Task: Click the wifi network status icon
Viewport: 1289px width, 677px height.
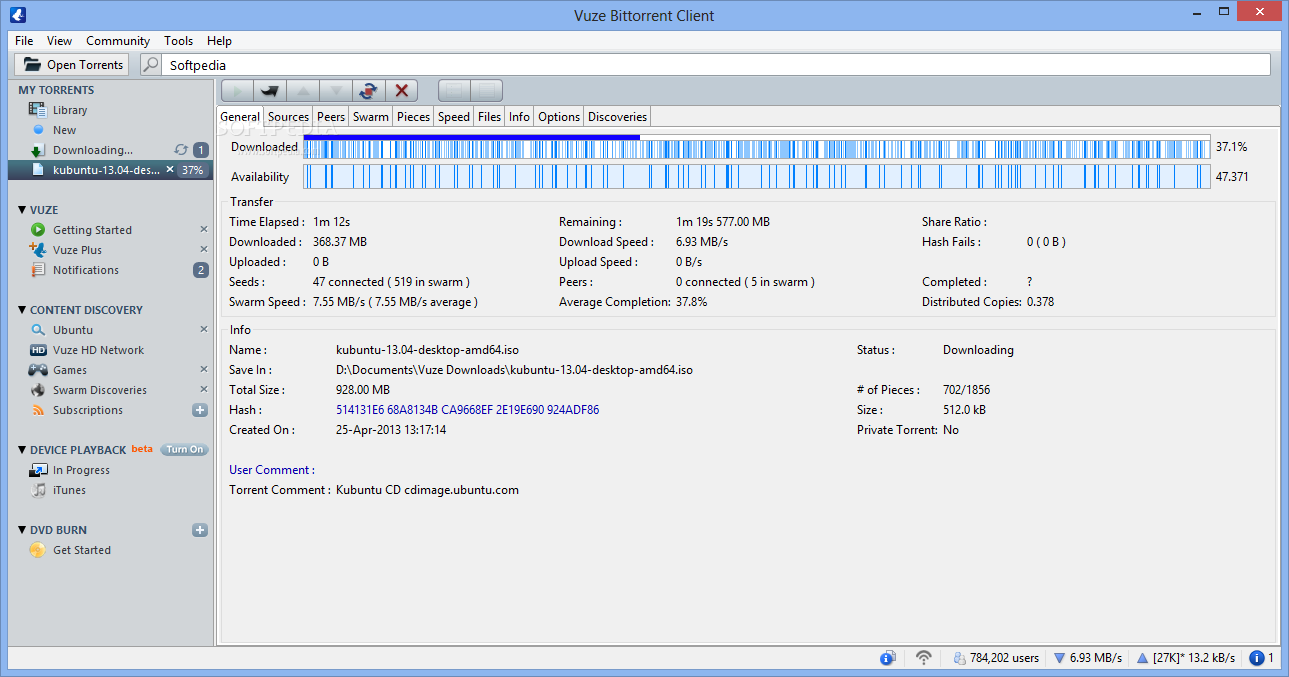Action: point(924,658)
